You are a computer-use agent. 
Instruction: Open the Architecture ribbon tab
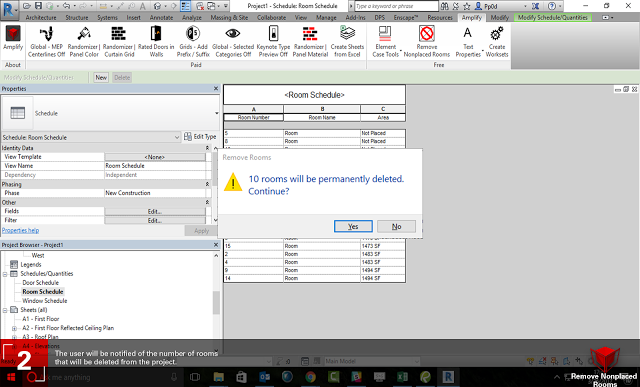[x=41, y=18]
